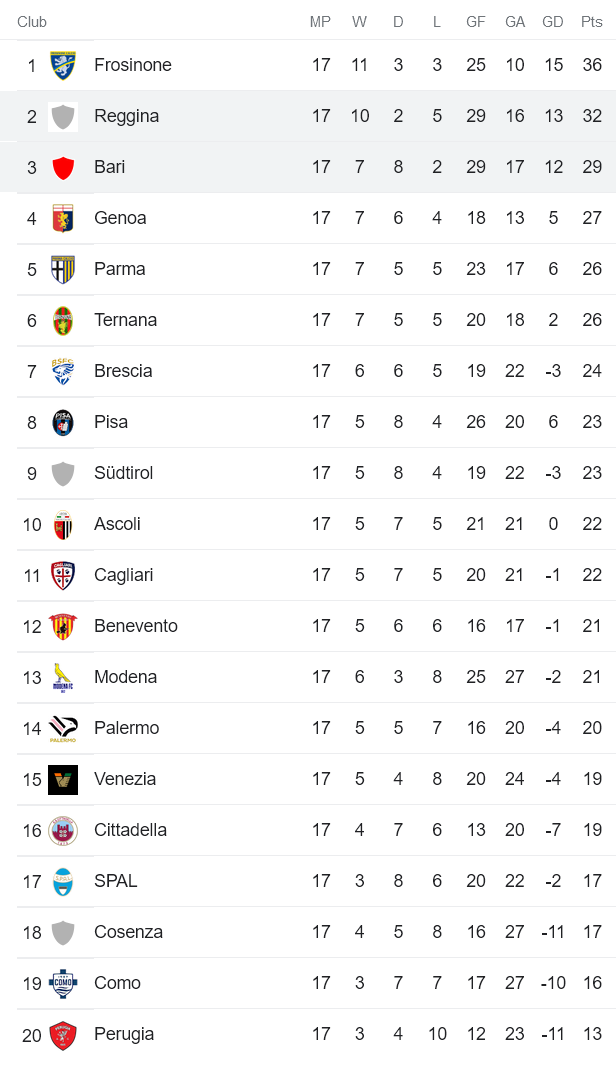Screen dimensions: 616x1065
Task: Click the Brescia club logo
Action: 63,372
